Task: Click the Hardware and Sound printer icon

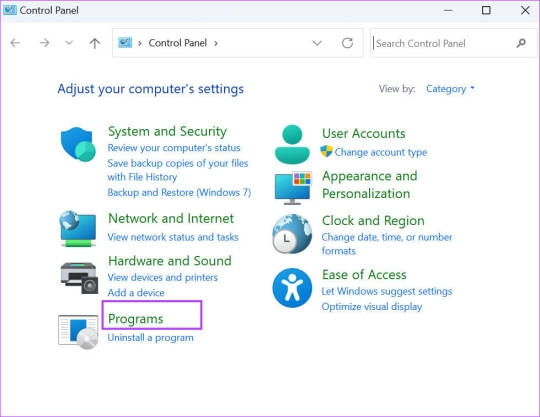Action: coord(79,278)
